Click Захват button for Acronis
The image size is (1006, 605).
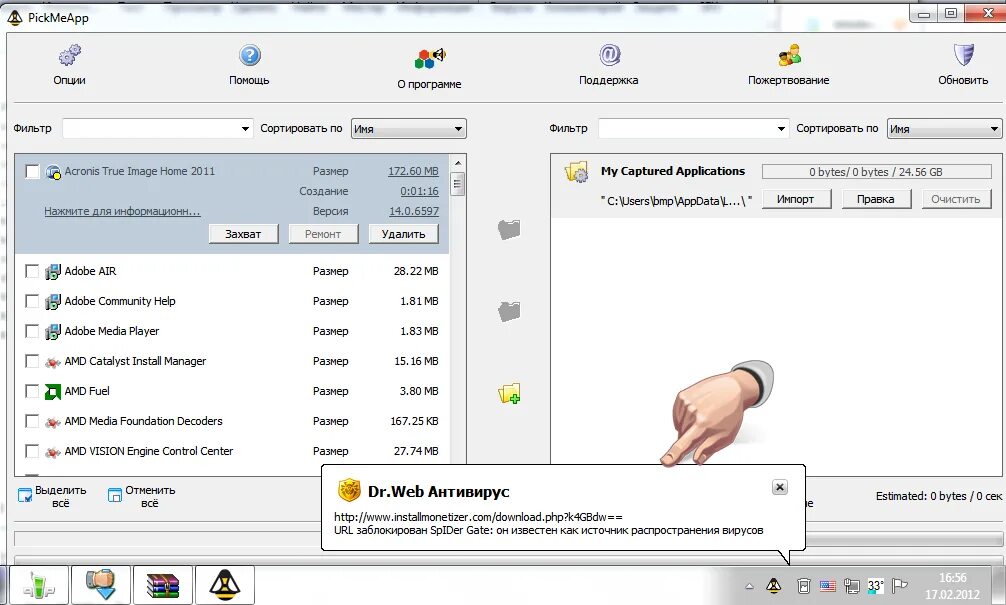243,234
